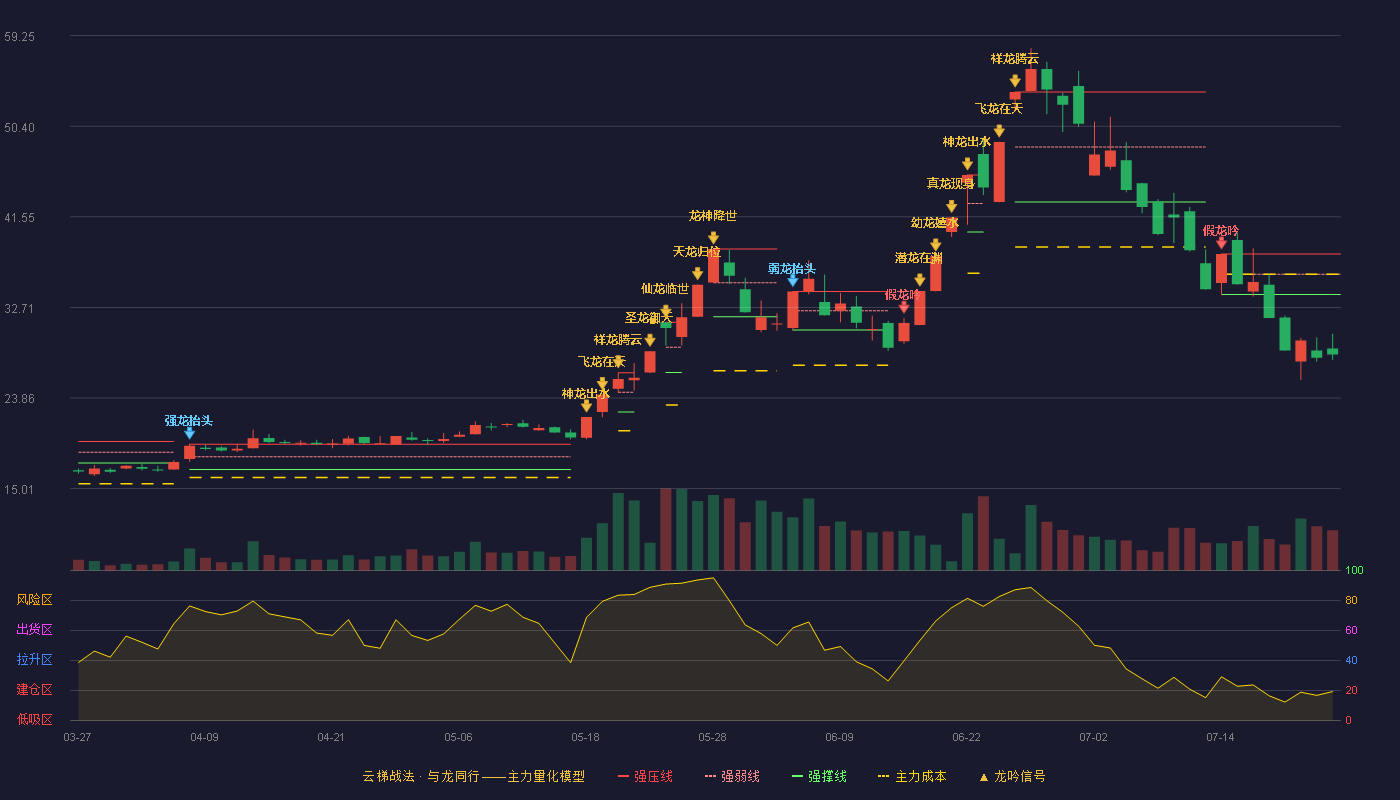Click the topmost 祥龙腾云 arrow near the price peak
Viewport: 1400px width, 800px height.
pos(1015,81)
